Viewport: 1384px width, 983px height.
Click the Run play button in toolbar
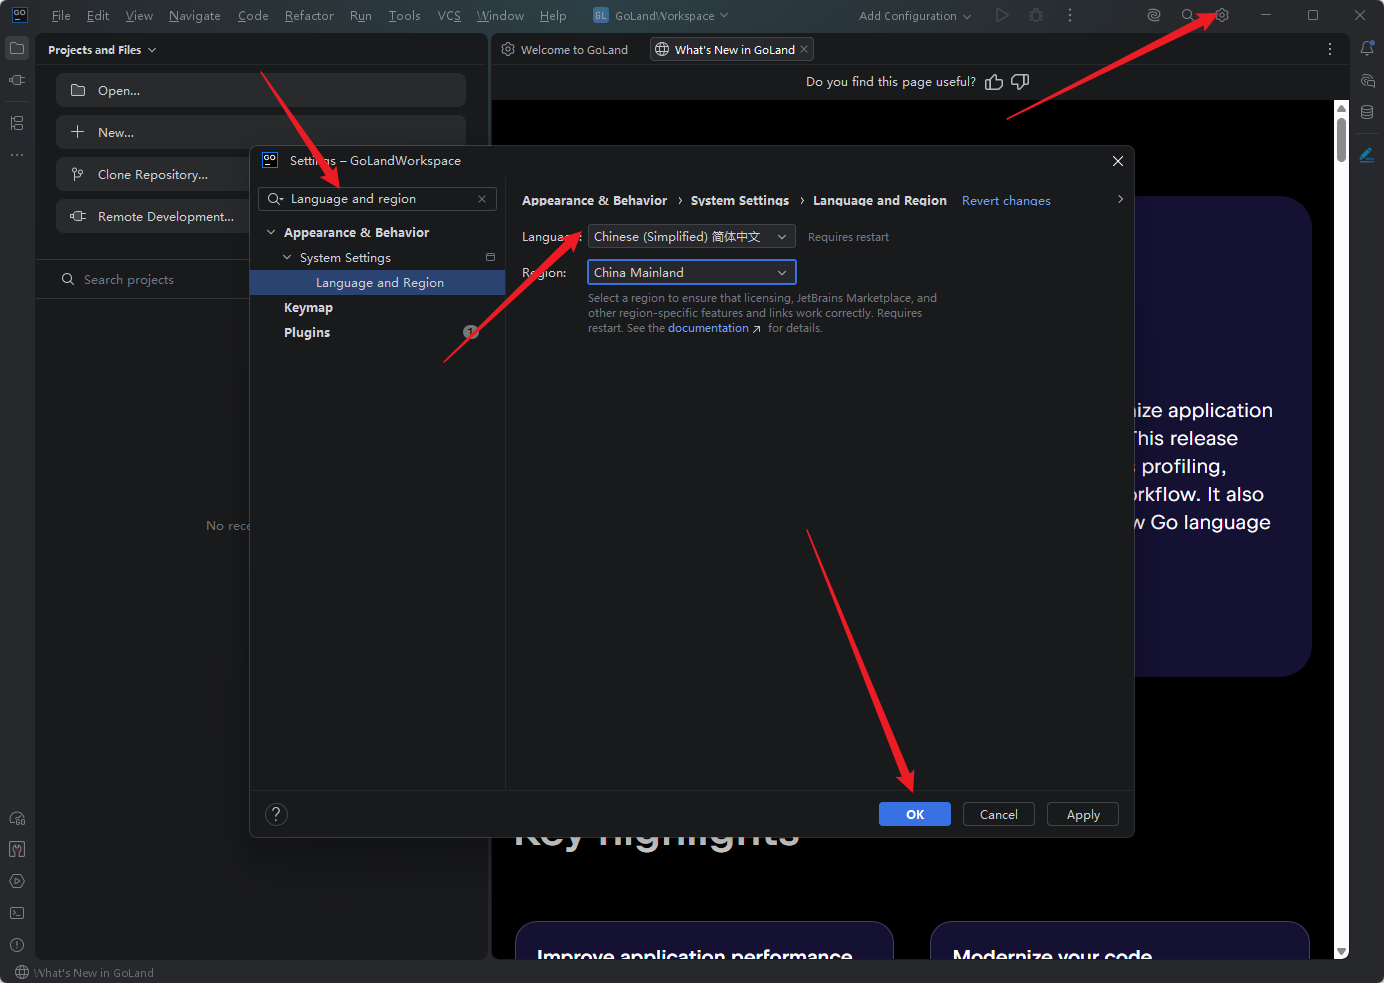point(1002,15)
